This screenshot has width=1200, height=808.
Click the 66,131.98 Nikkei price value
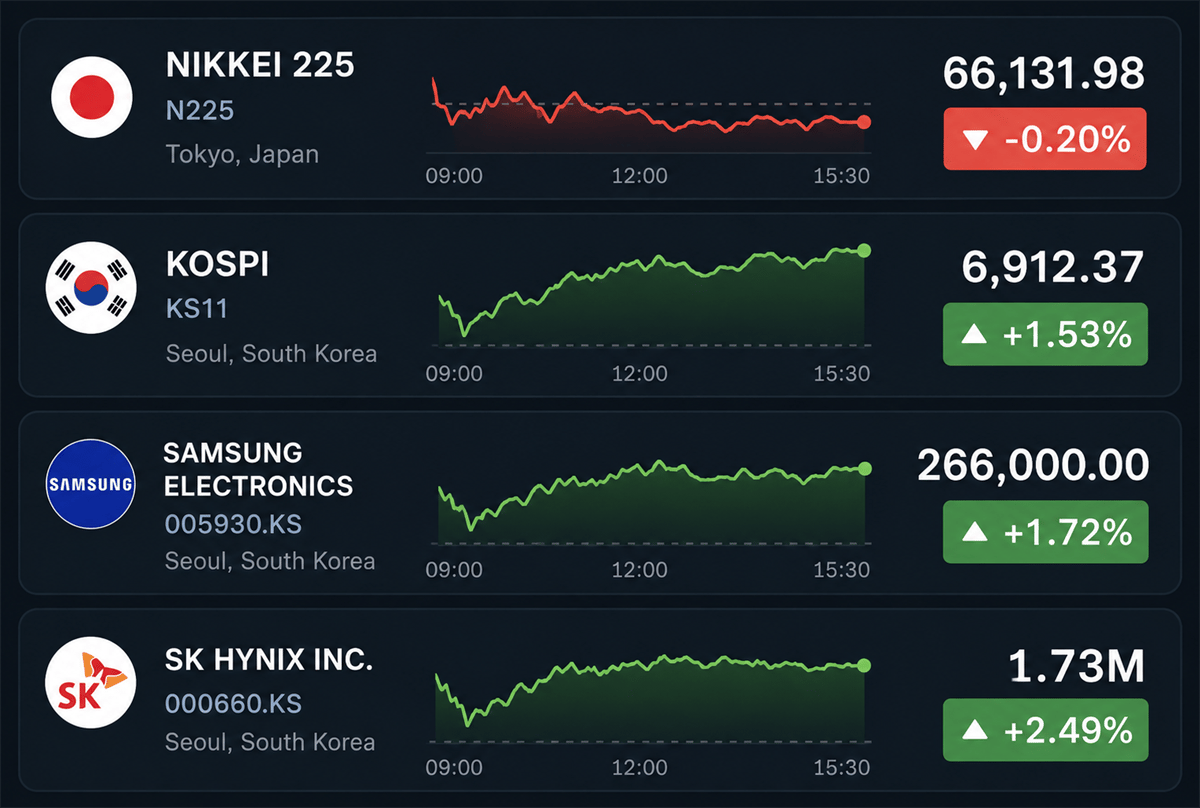[1044, 74]
